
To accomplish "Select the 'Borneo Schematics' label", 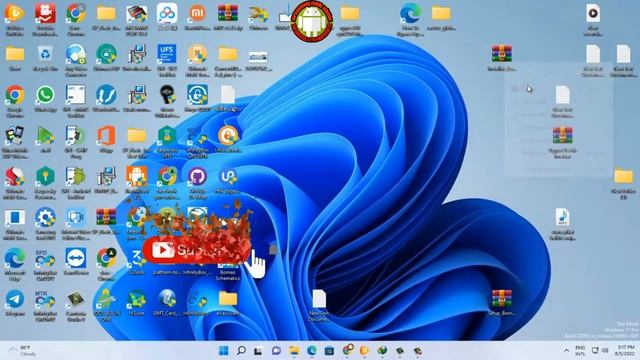I will [x=228, y=275].
